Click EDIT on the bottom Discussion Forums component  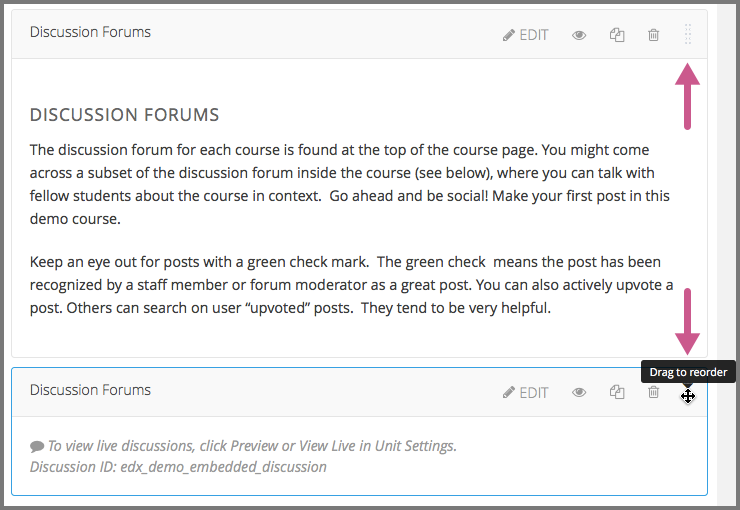click(x=525, y=393)
